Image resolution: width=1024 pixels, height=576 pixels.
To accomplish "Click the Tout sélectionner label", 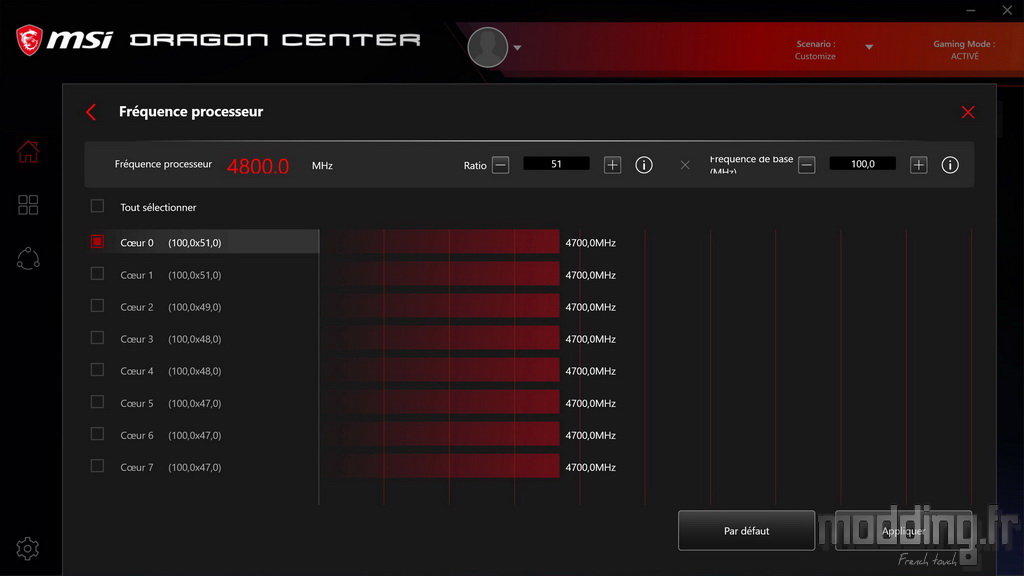I will (158, 207).
